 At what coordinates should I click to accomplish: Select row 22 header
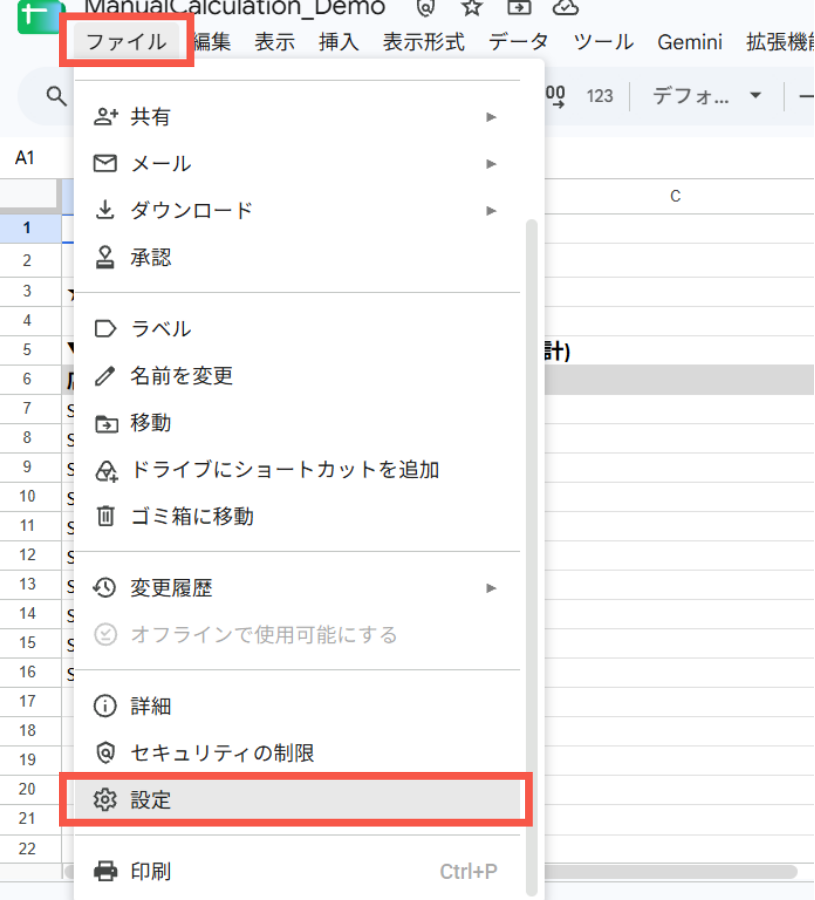click(27, 848)
